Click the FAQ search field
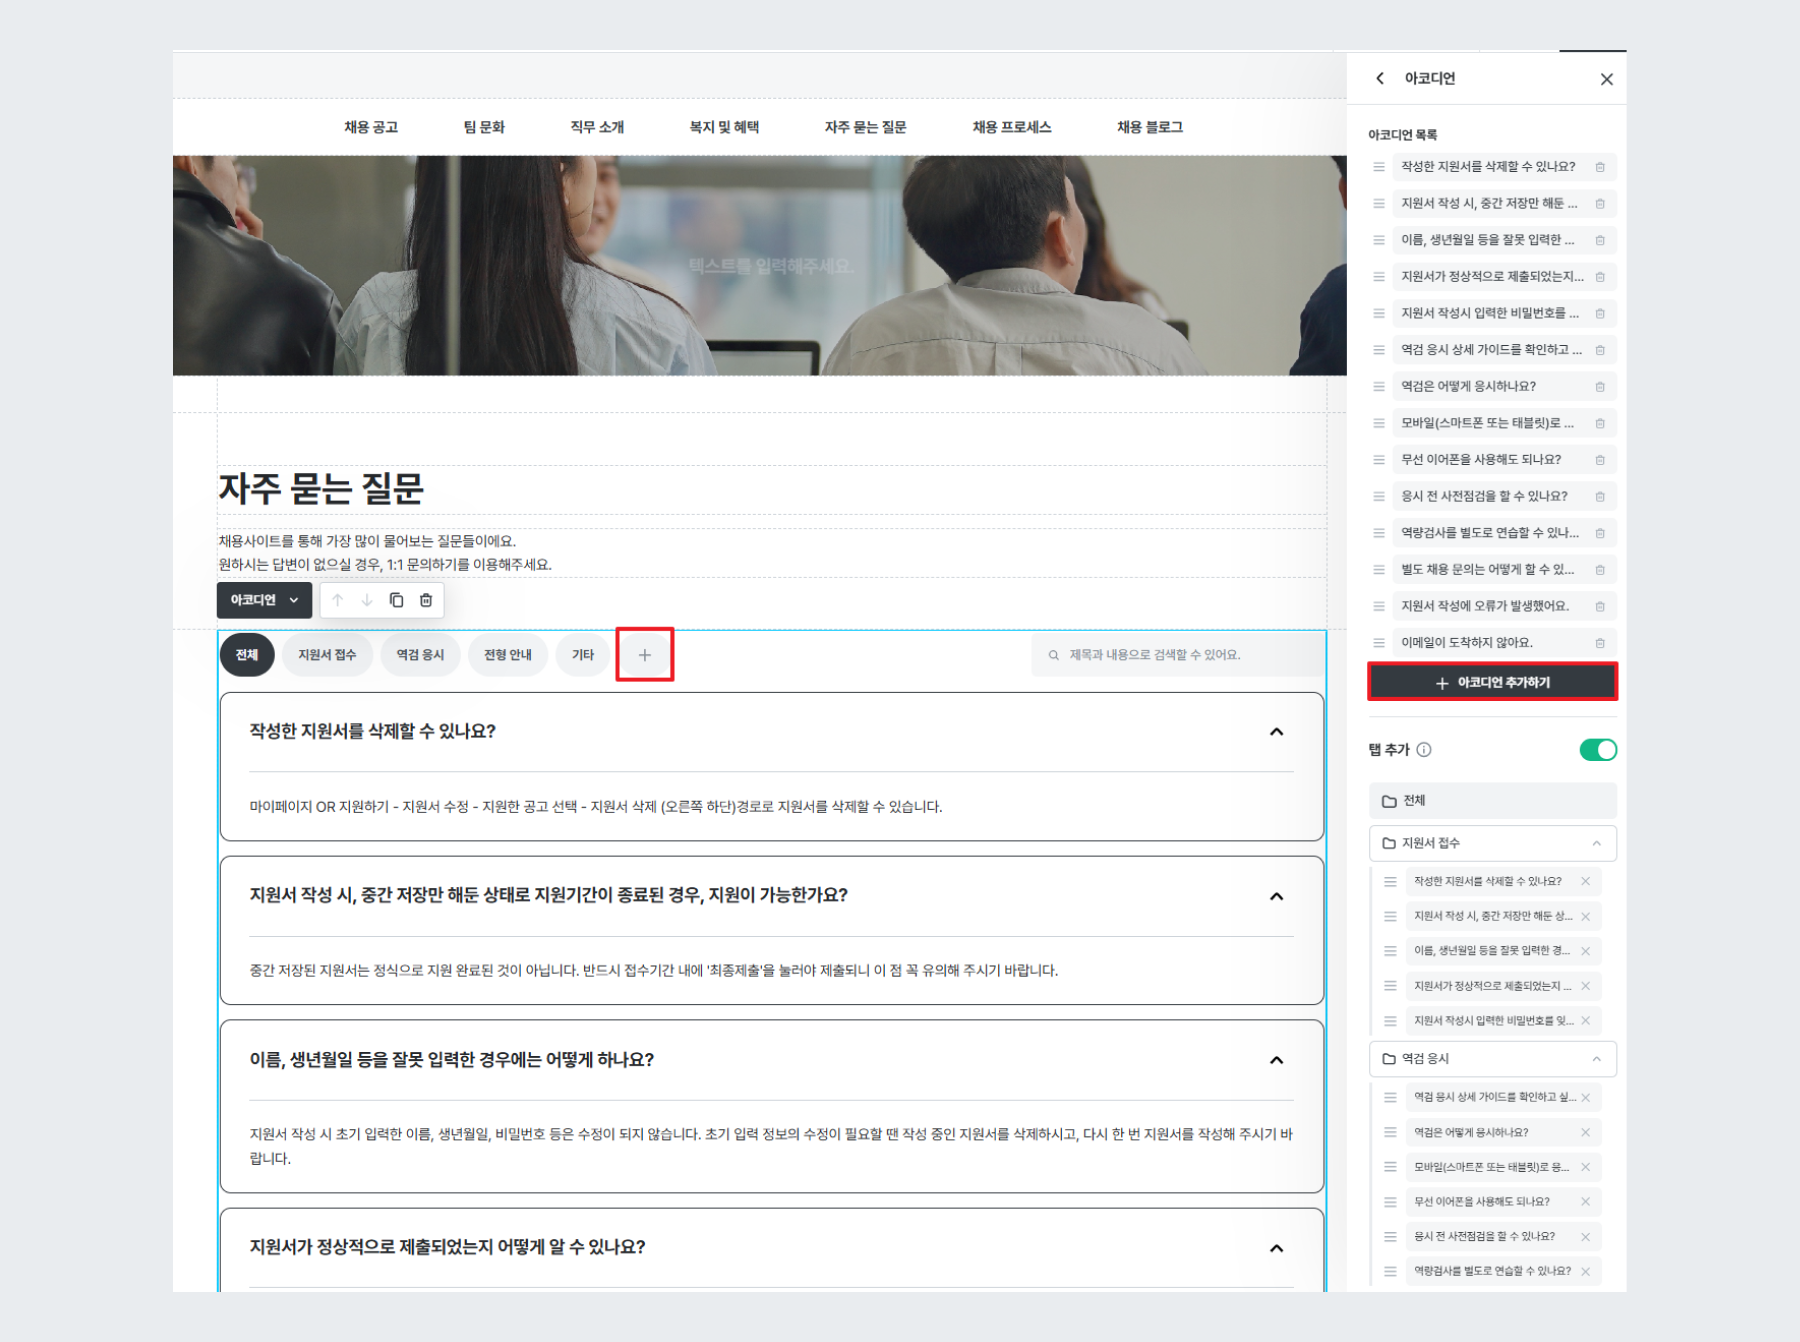Image resolution: width=1800 pixels, height=1342 pixels. (x=1177, y=655)
